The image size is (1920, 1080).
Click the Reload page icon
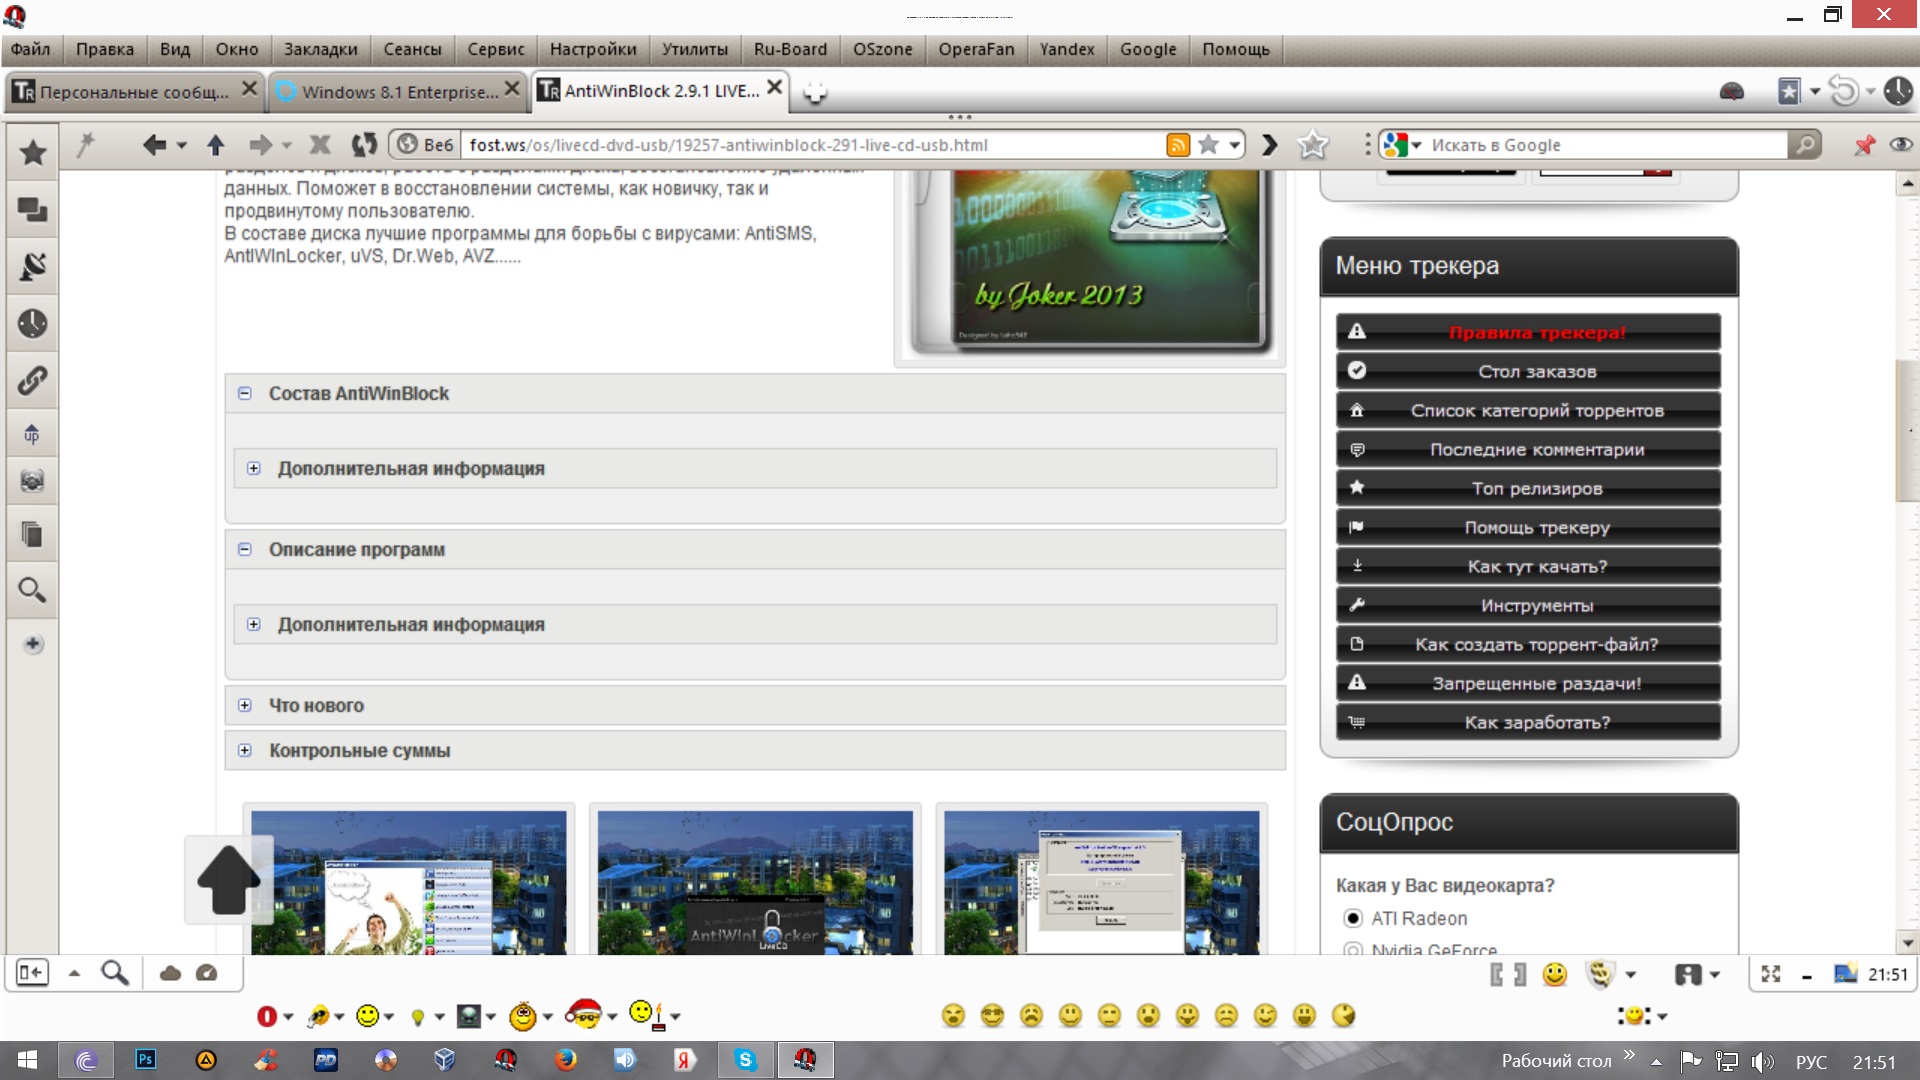[x=364, y=145]
